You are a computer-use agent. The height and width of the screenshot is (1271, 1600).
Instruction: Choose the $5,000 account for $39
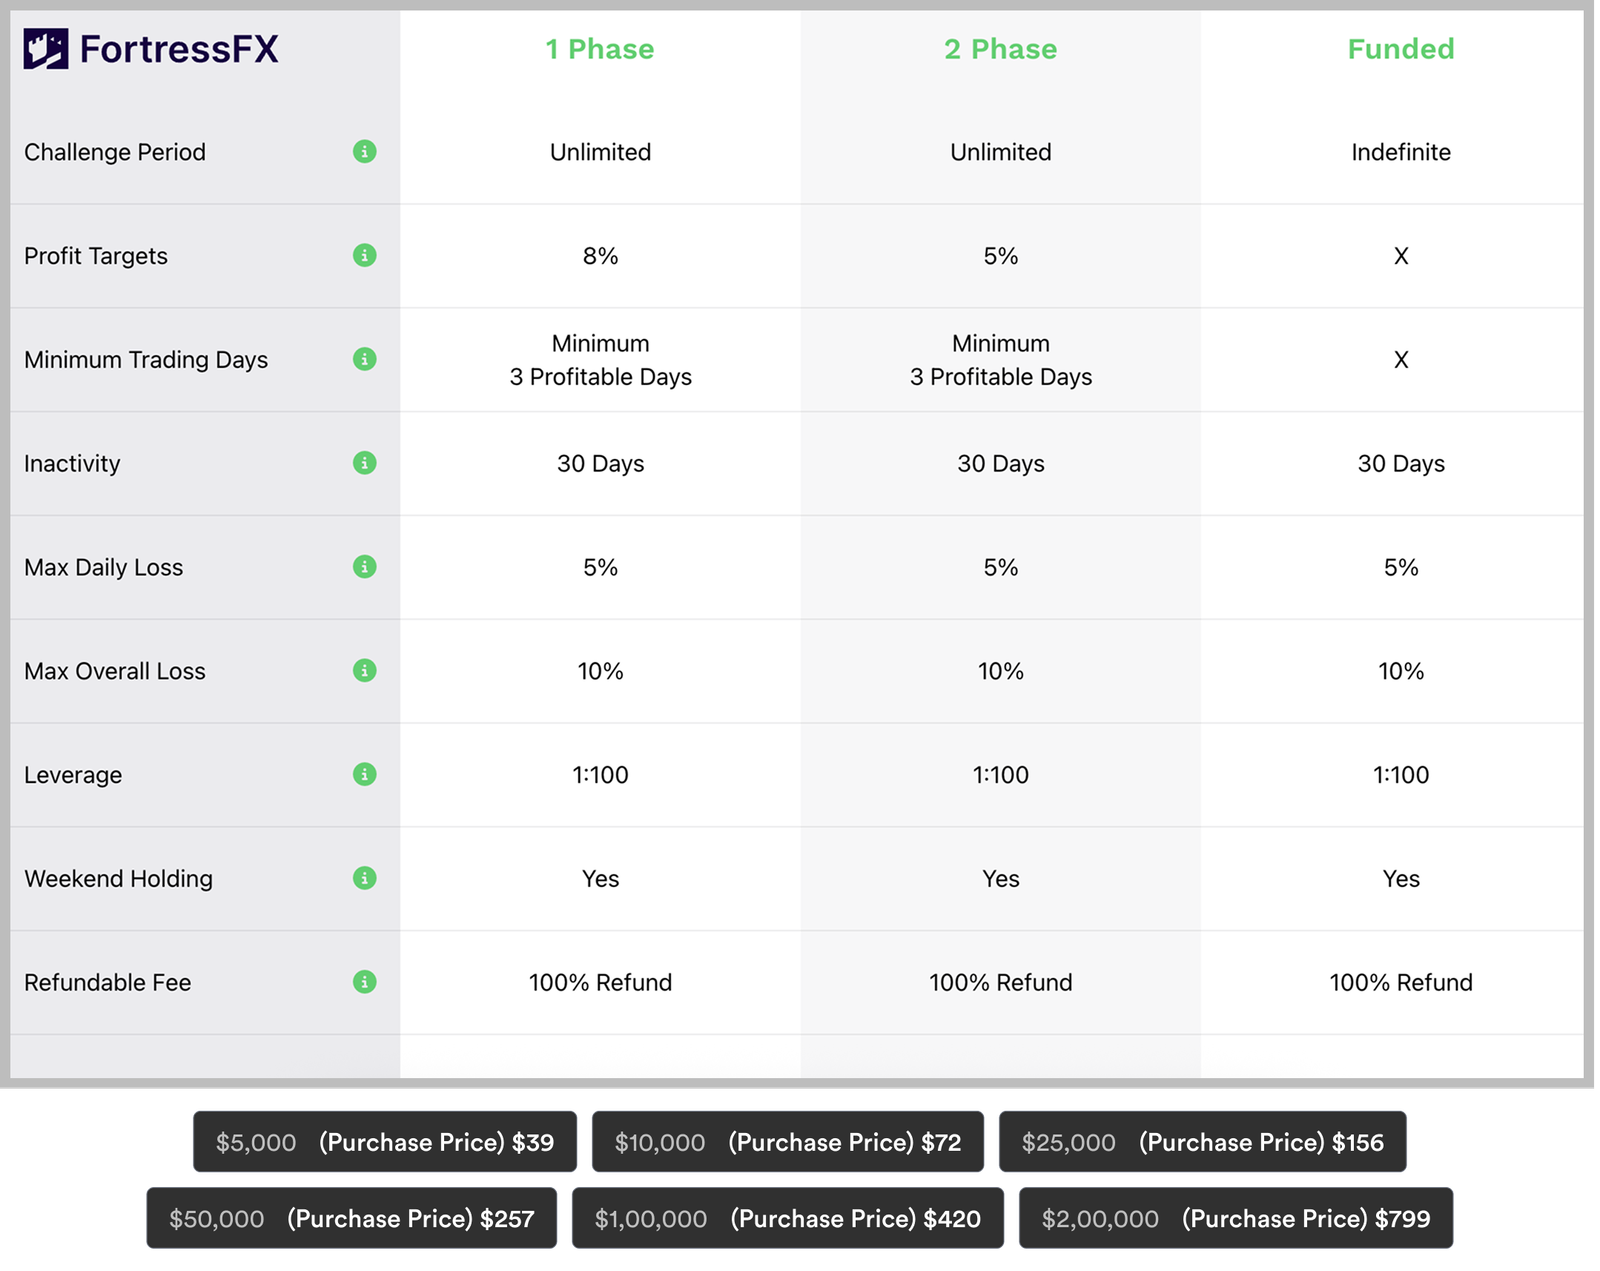coord(385,1142)
